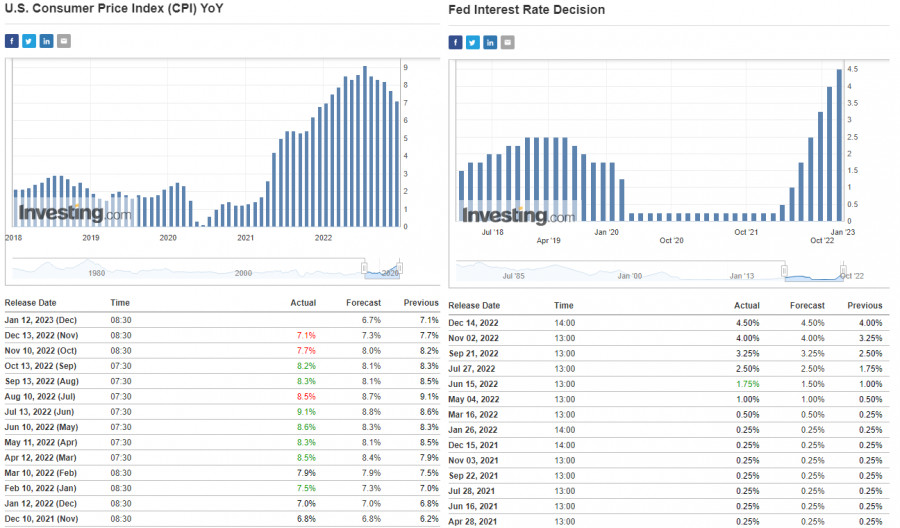Click the CPI chart range navigator handle
Image resolution: width=900 pixels, height=528 pixels.
point(365,269)
